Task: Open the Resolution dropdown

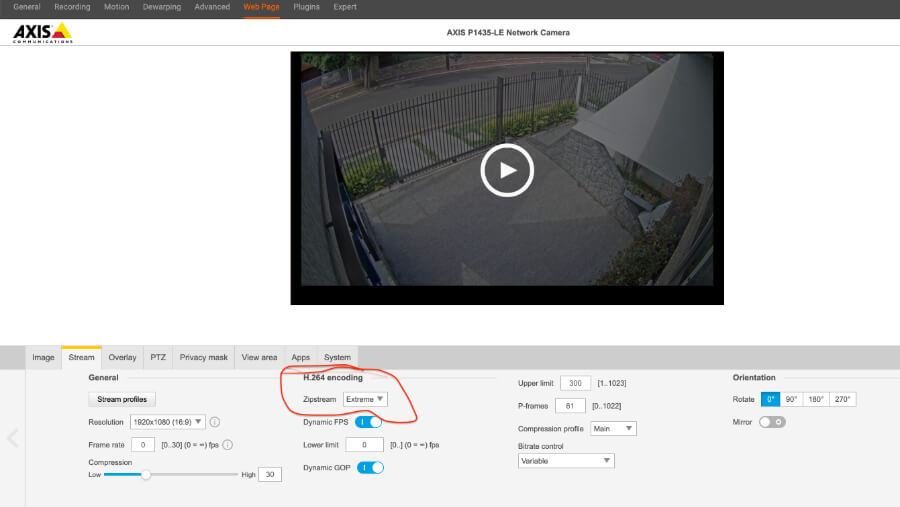Action: pos(167,422)
